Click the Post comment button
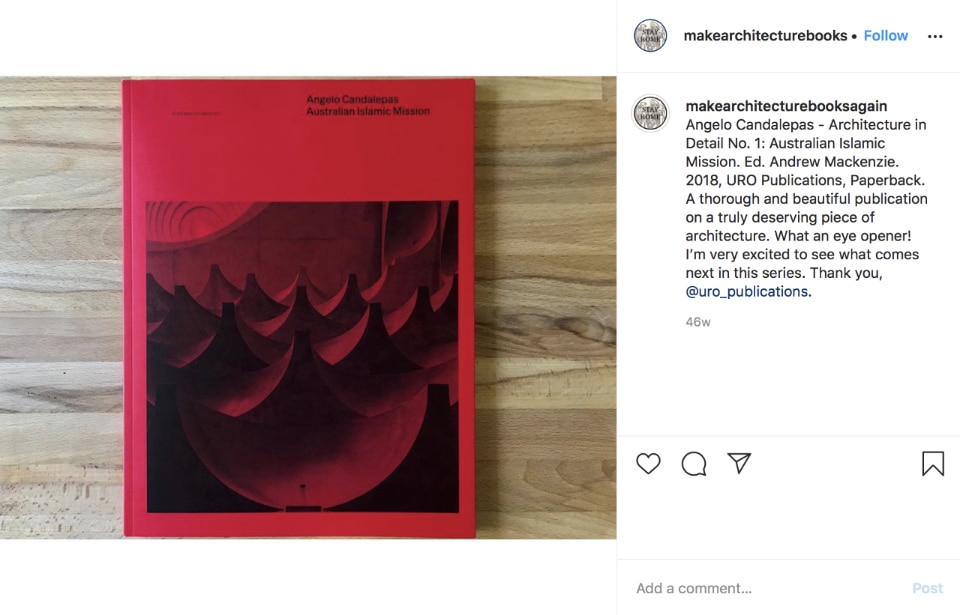The height and width of the screenshot is (615, 960). 927,588
